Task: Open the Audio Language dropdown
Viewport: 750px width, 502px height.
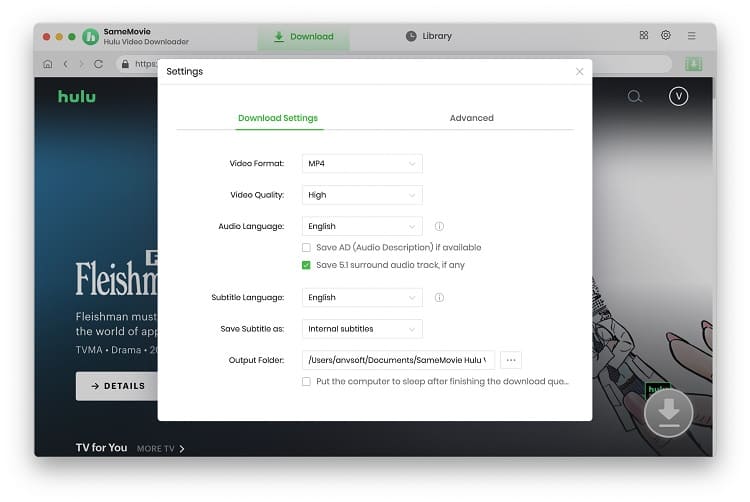Action: coord(362,226)
